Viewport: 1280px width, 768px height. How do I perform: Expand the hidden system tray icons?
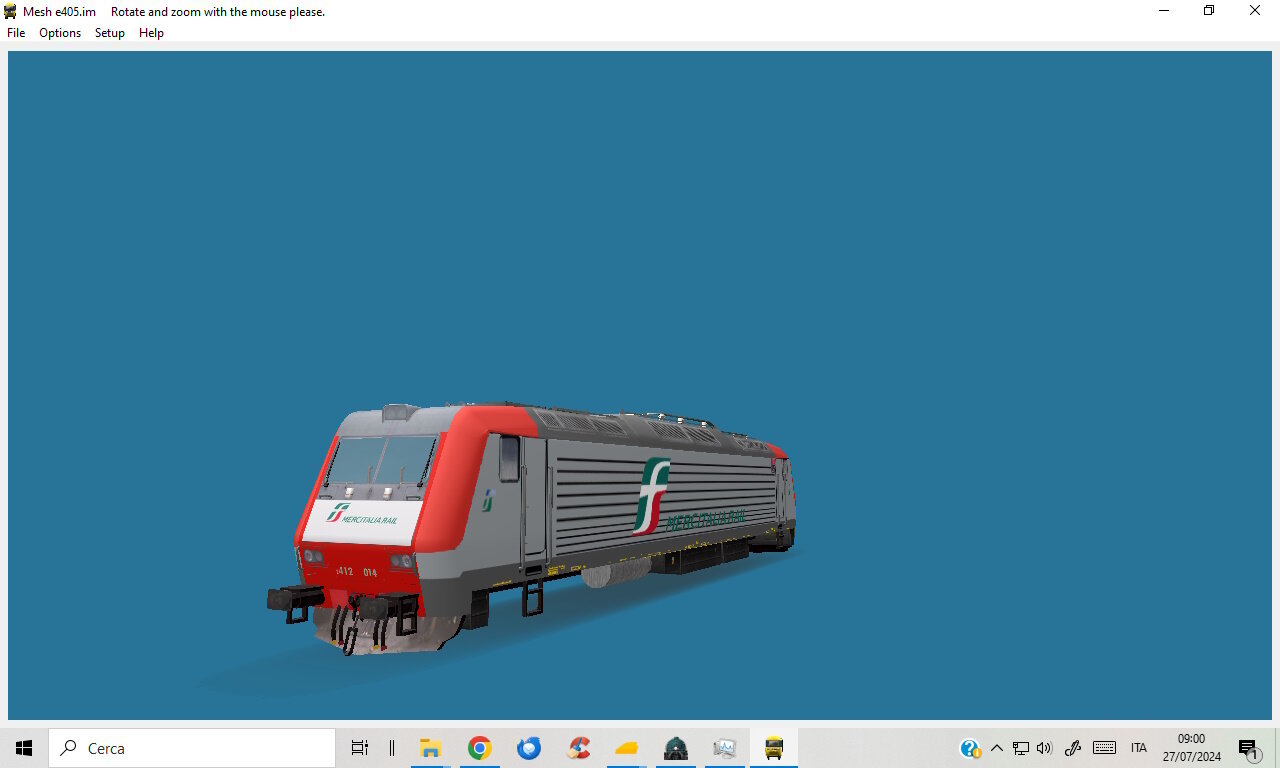(996, 748)
